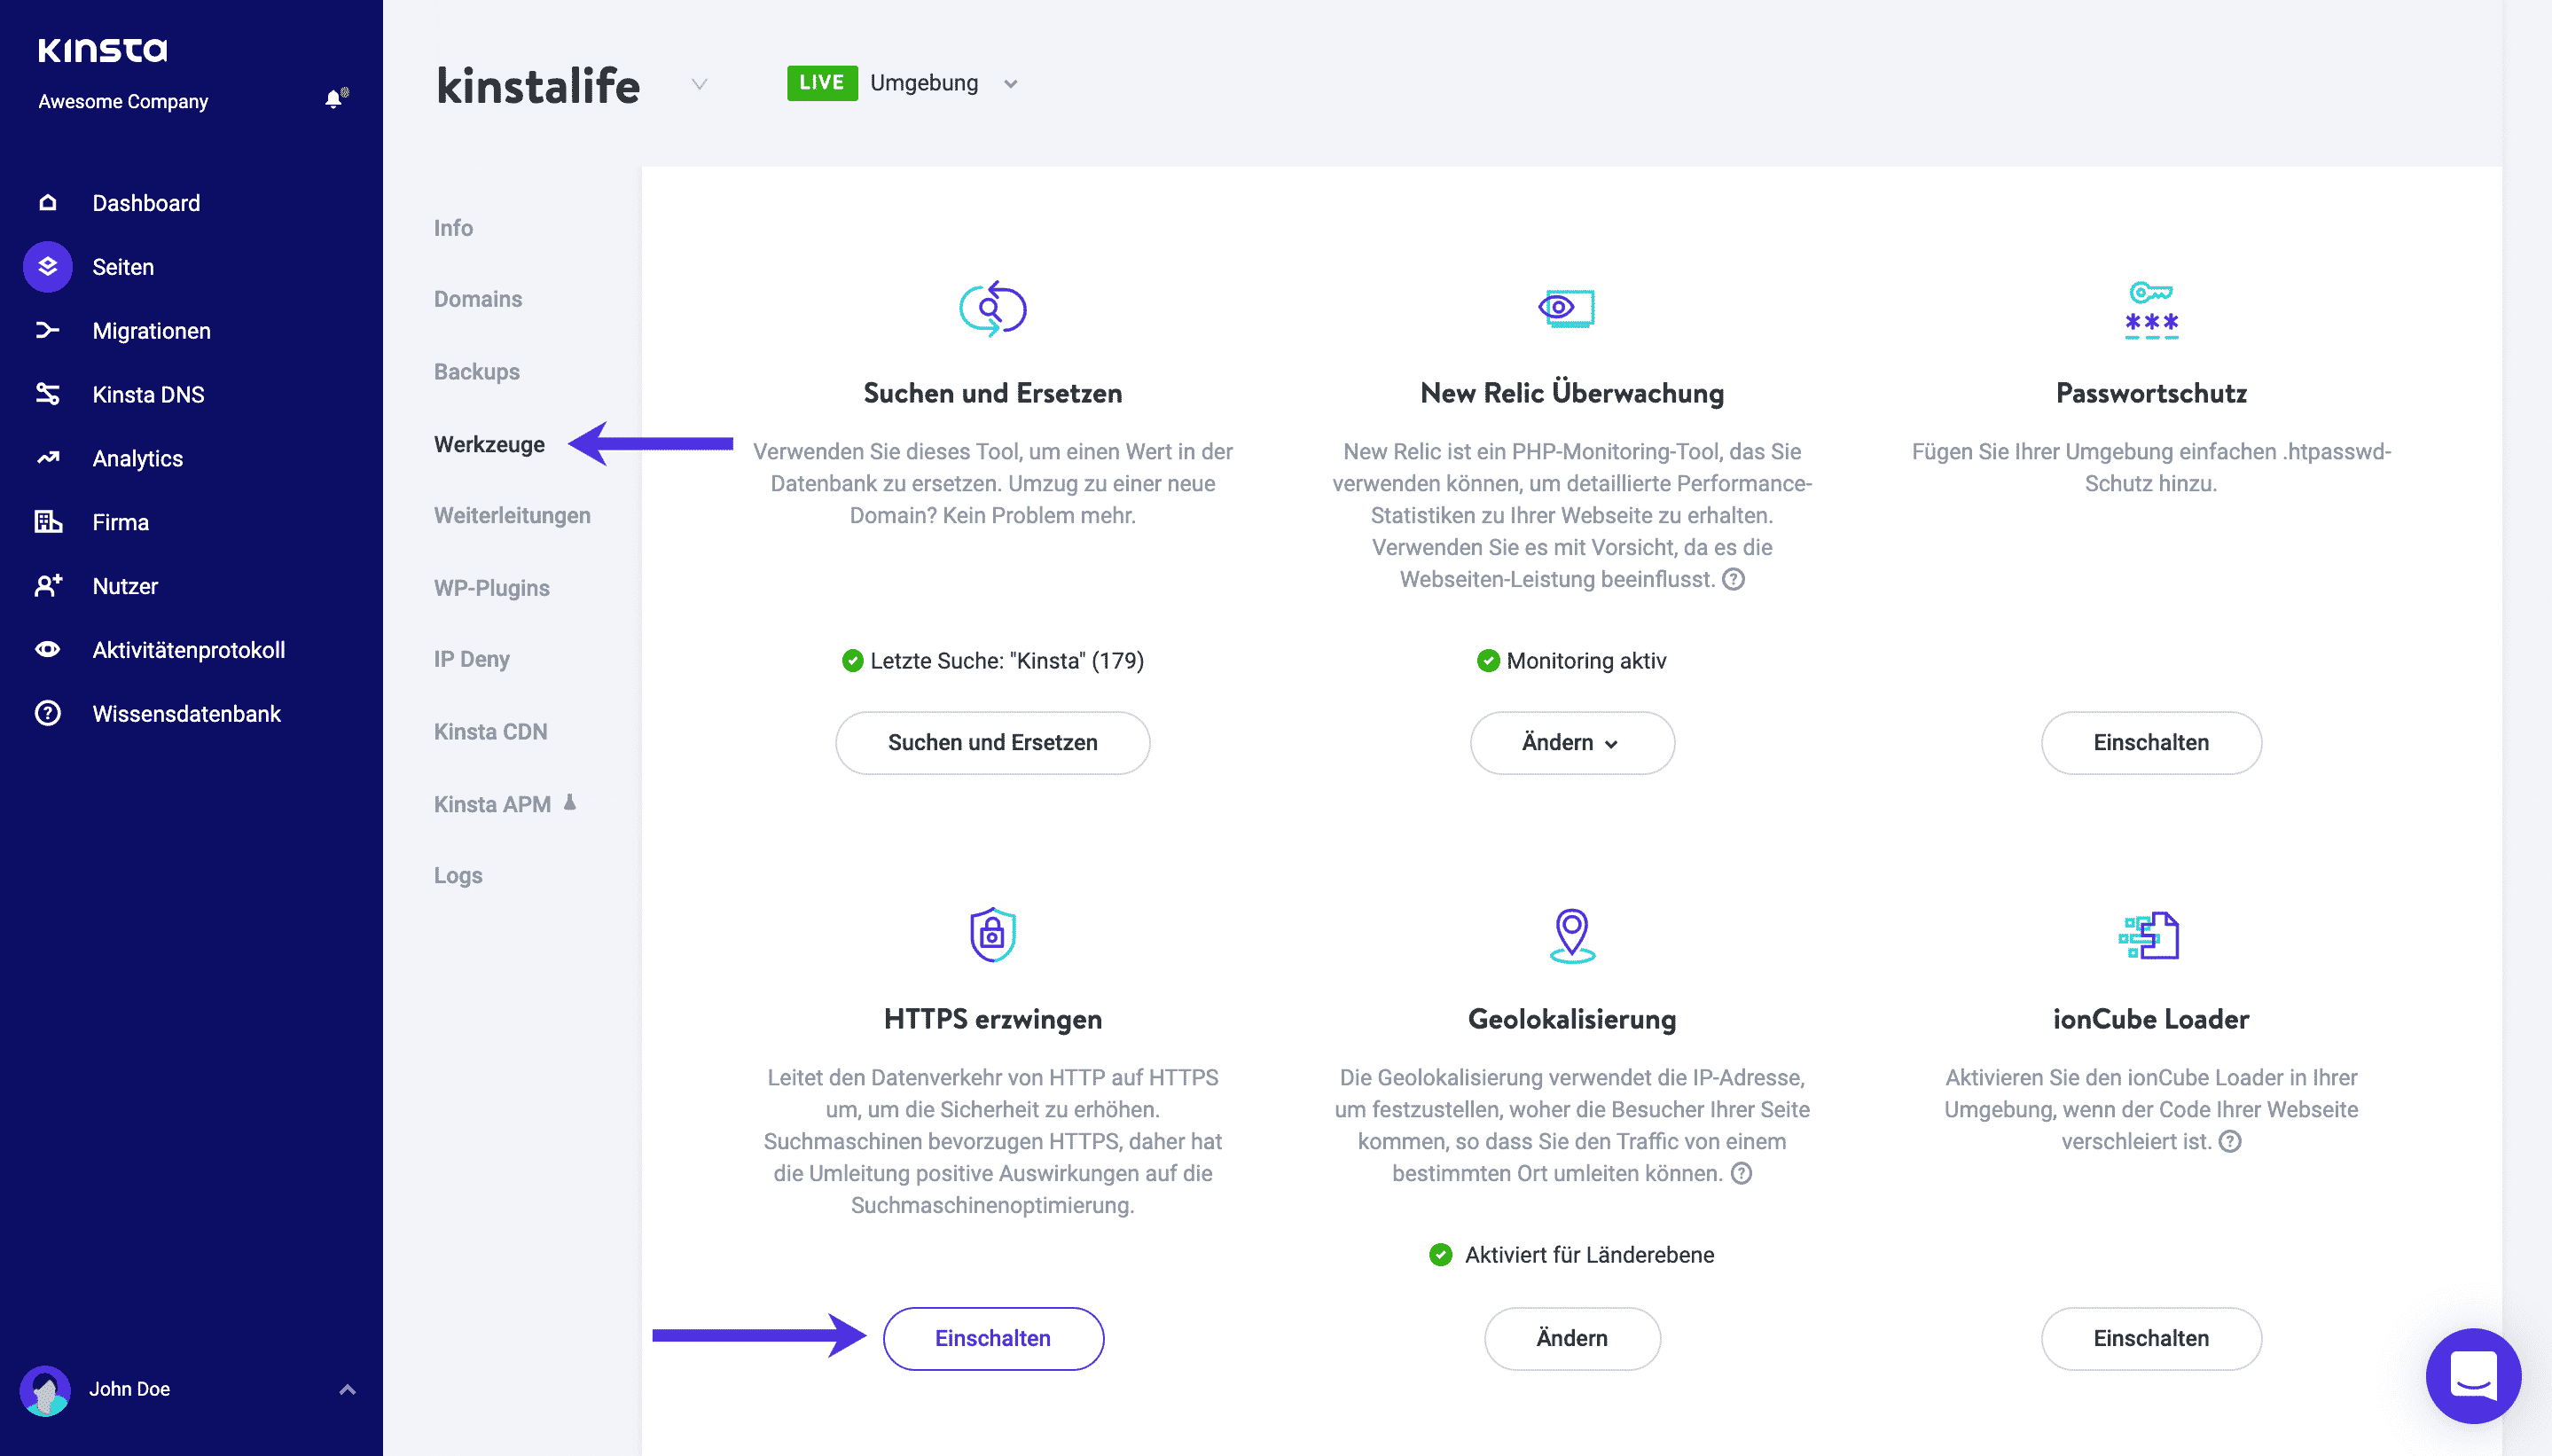Click the Aktivitätenprotokoll eye icon
The image size is (2552, 1456).
click(x=47, y=650)
